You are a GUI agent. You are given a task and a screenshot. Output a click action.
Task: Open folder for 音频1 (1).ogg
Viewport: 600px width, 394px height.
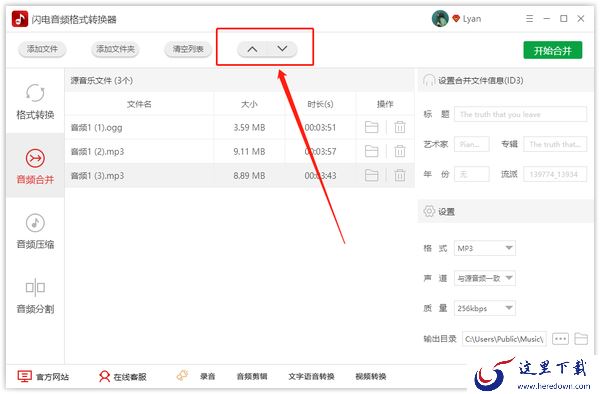coord(371,127)
